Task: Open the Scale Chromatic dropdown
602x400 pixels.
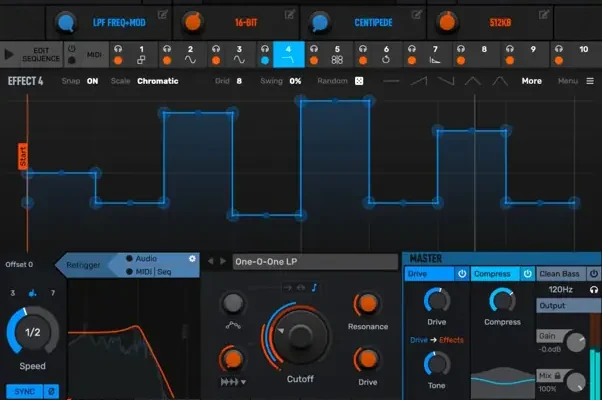Action: tap(157, 81)
